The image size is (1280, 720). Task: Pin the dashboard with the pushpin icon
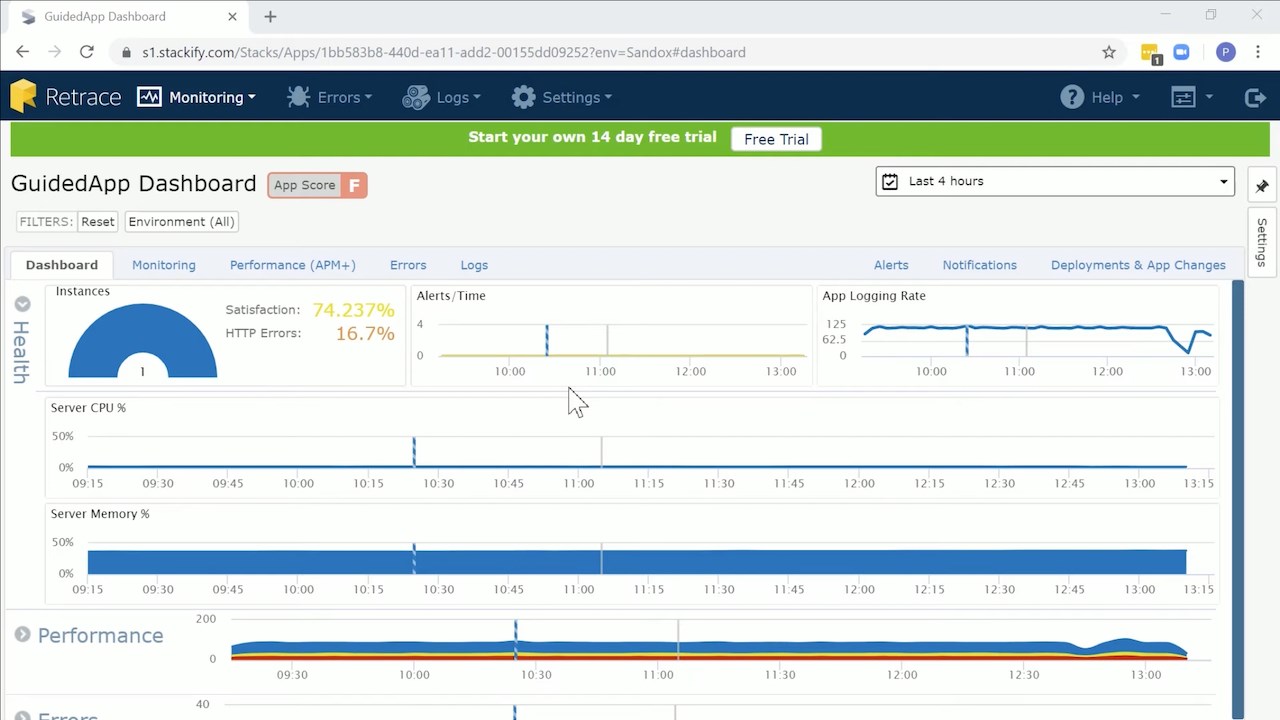tap(1262, 186)
